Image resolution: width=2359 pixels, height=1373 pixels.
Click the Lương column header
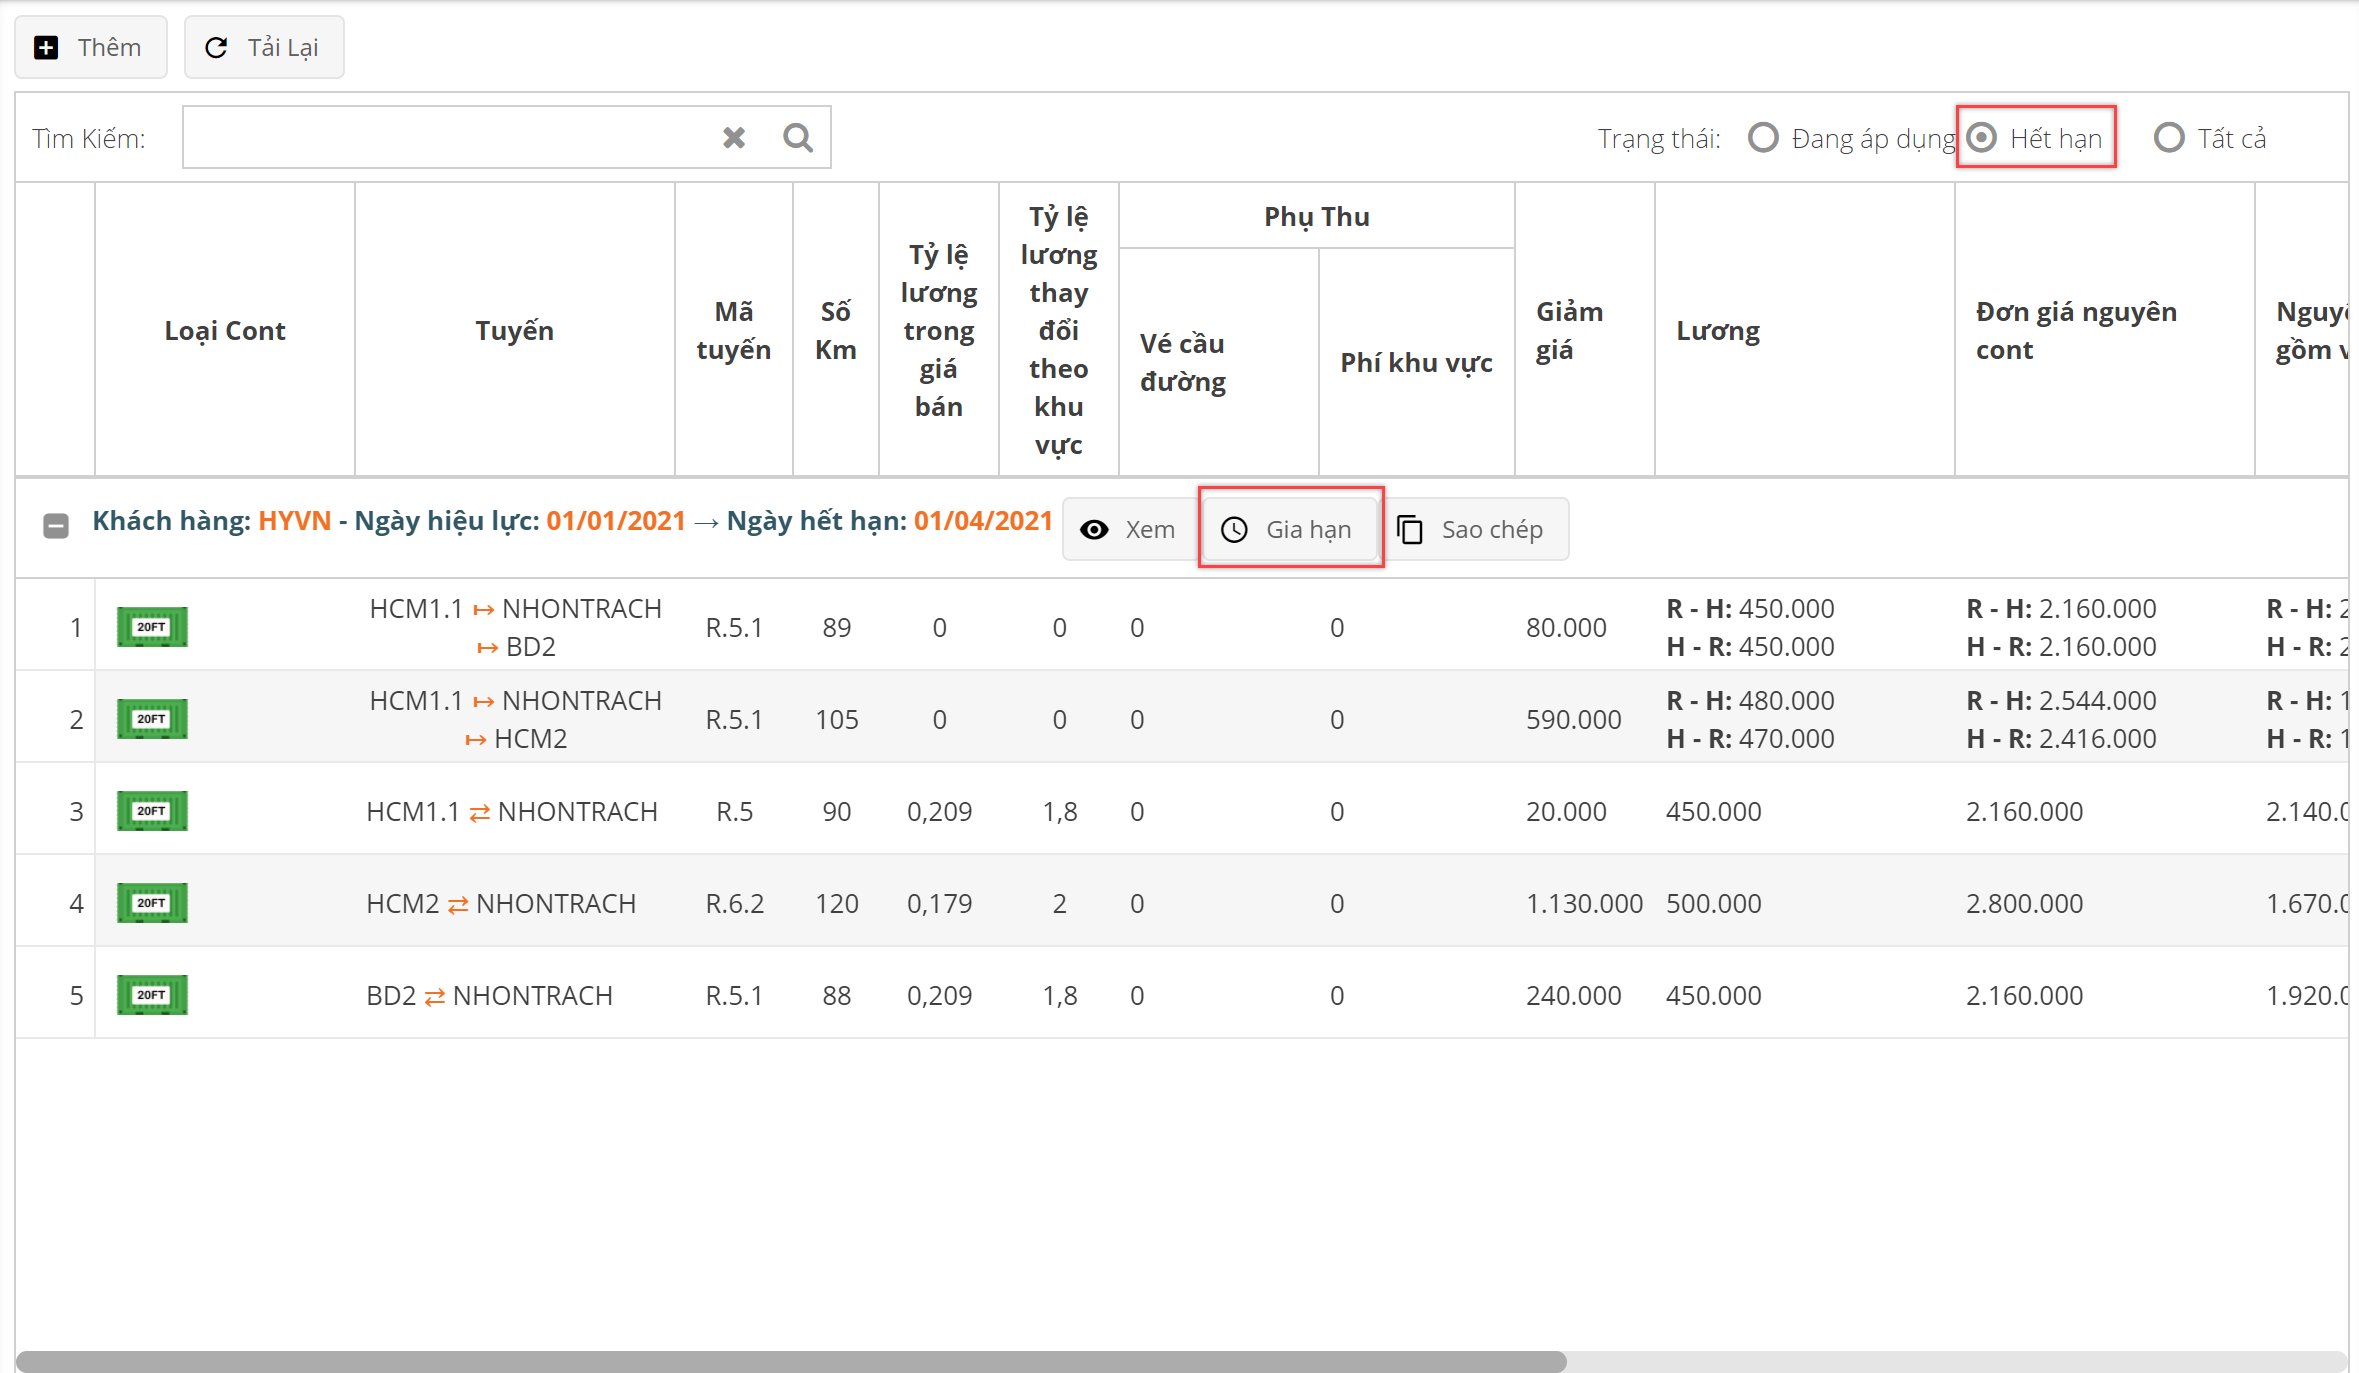(x=1717, y=330)
